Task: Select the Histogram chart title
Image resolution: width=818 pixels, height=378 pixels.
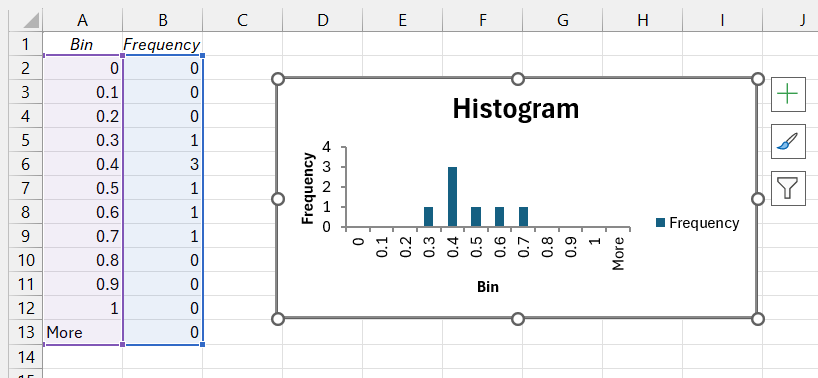Action: (515, 108)
